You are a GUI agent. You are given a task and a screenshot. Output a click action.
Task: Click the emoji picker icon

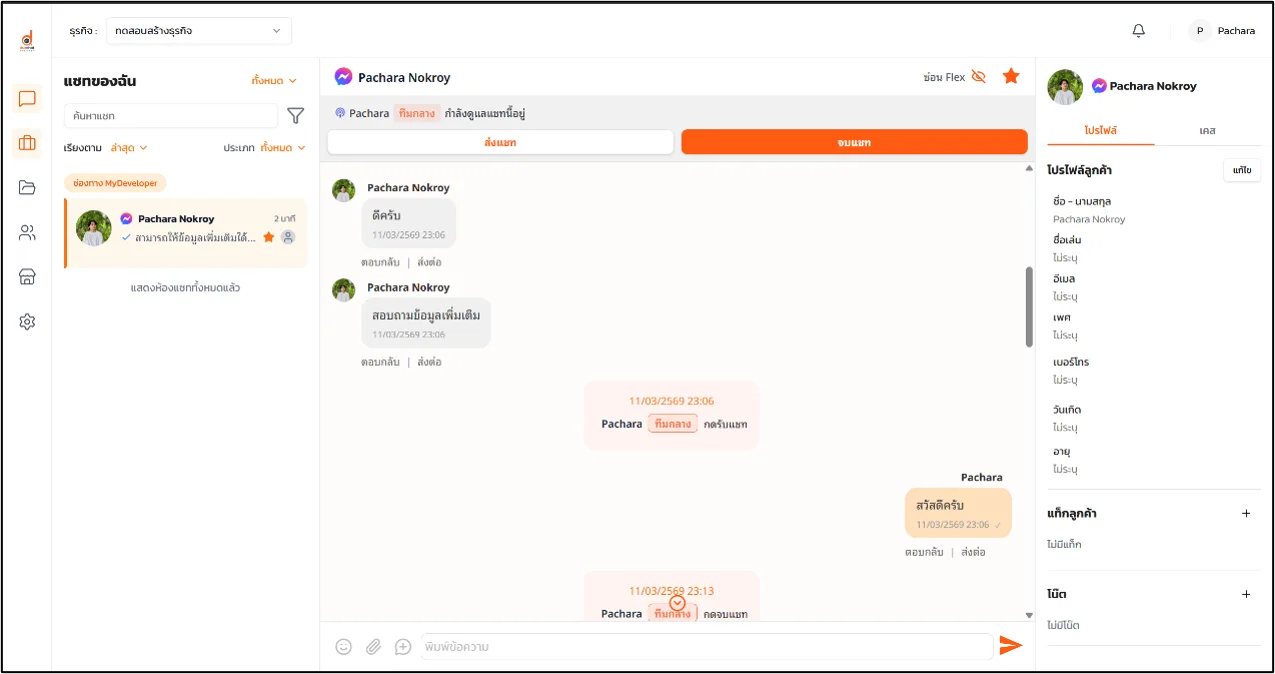click(x=344, y=647)
